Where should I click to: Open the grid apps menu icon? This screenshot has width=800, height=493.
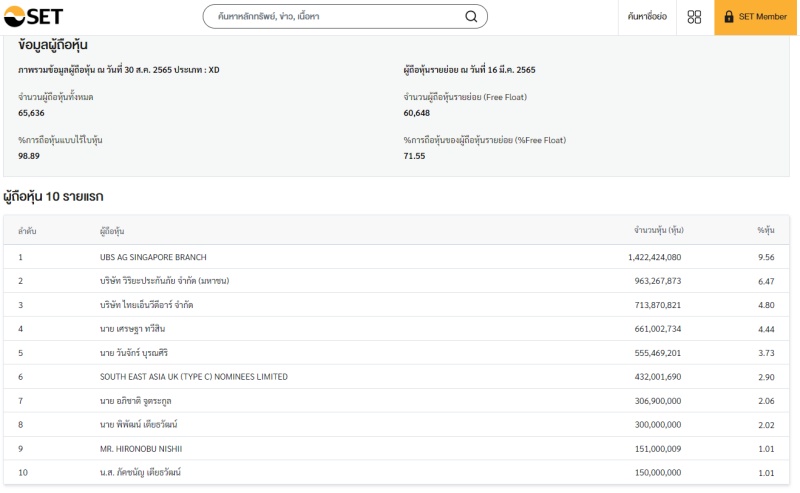tap(694, 17)
